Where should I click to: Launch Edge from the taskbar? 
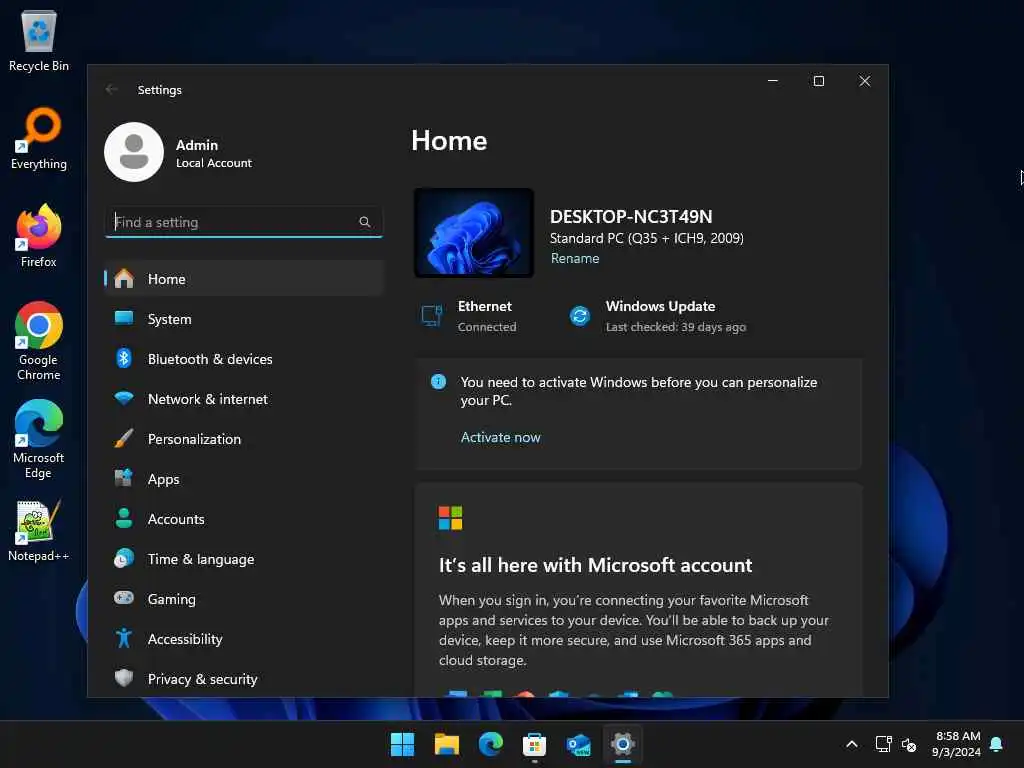[490, 744]
